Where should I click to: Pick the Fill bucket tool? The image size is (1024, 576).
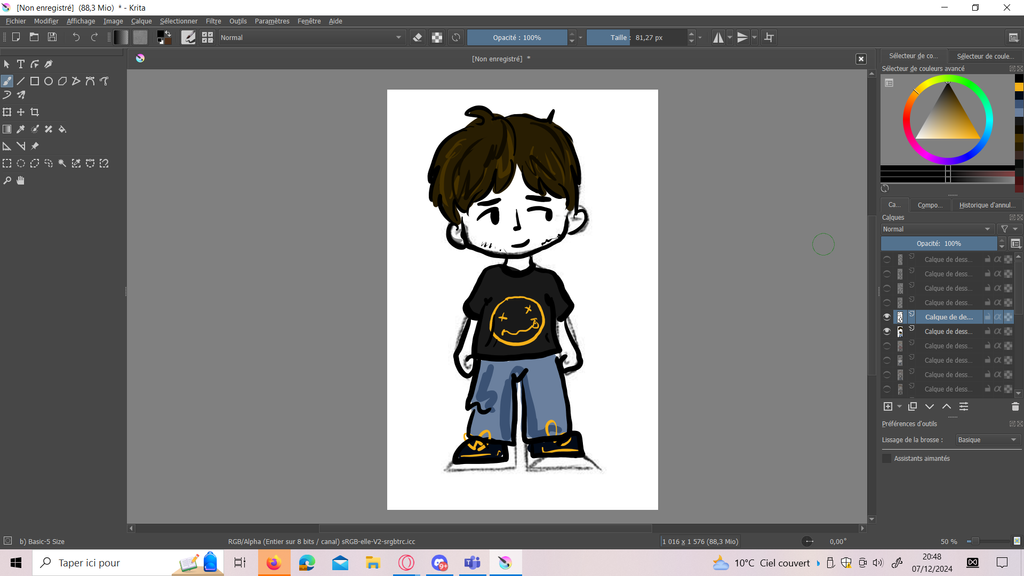coord(62,129)
